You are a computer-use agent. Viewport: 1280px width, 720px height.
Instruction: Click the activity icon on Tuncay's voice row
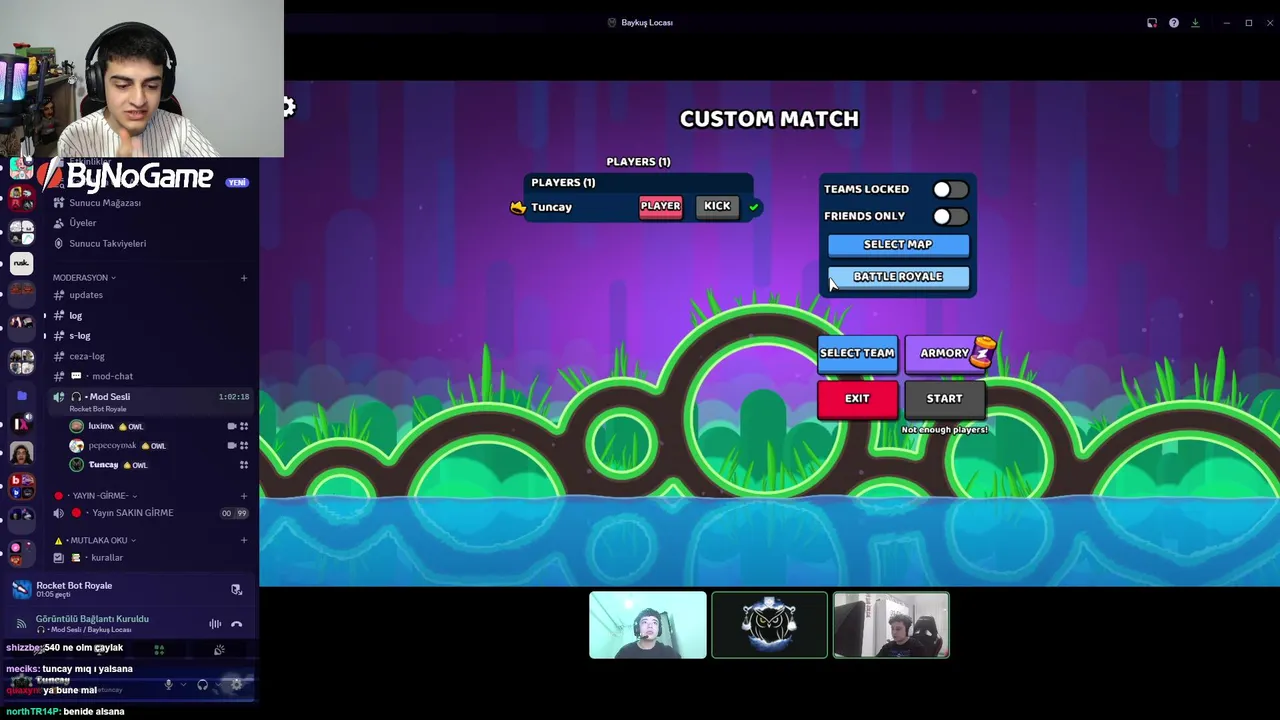click(x=244, y=465)
